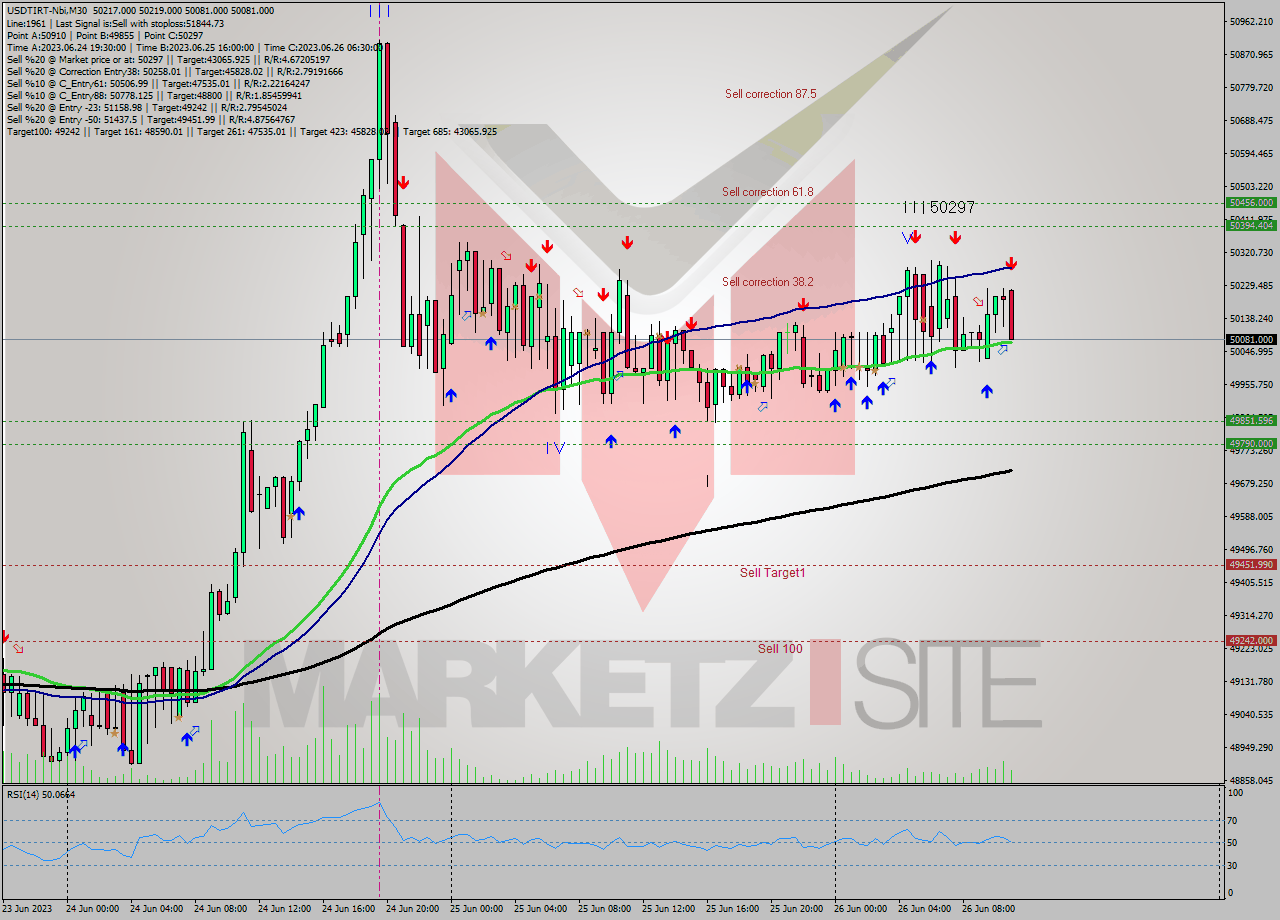Click blue V marker left of 50297 annotation
The width and height of the screenshot is (1280, 920).
point(906,238)
